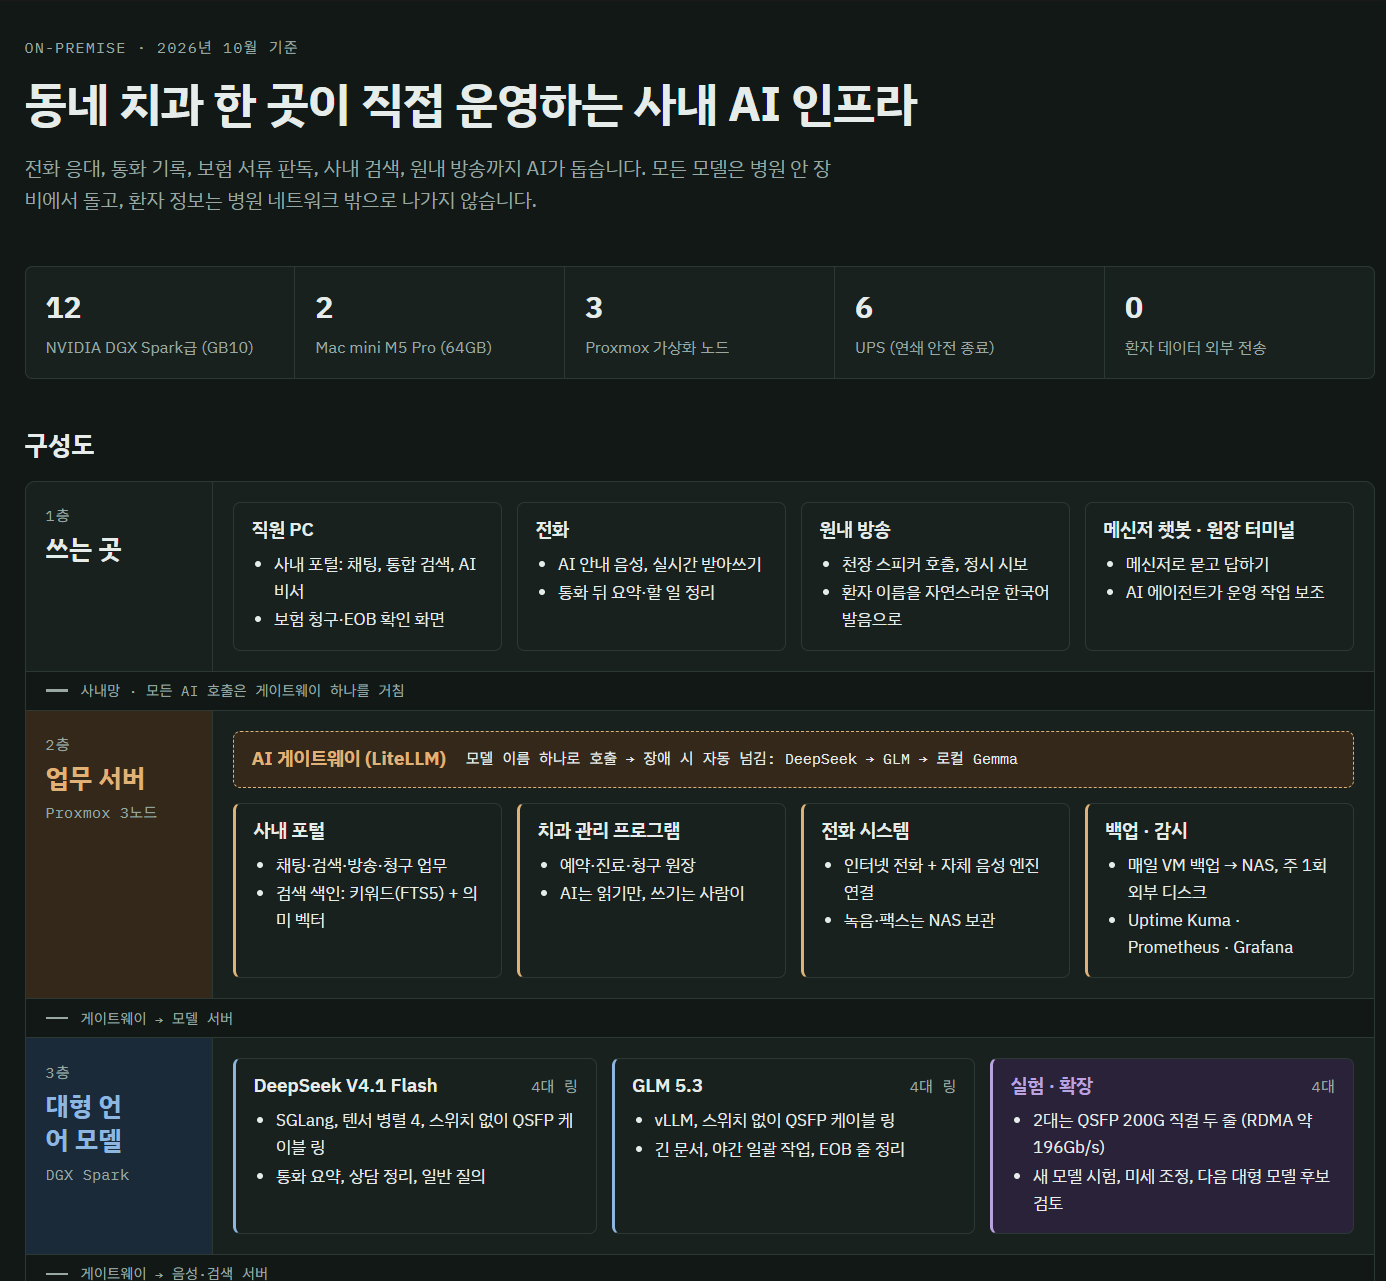Click the 'DeepSeek V4.1 Flash' card title
Viewport: 1386px width, 1281px height.
click(x=345, y=1086)
